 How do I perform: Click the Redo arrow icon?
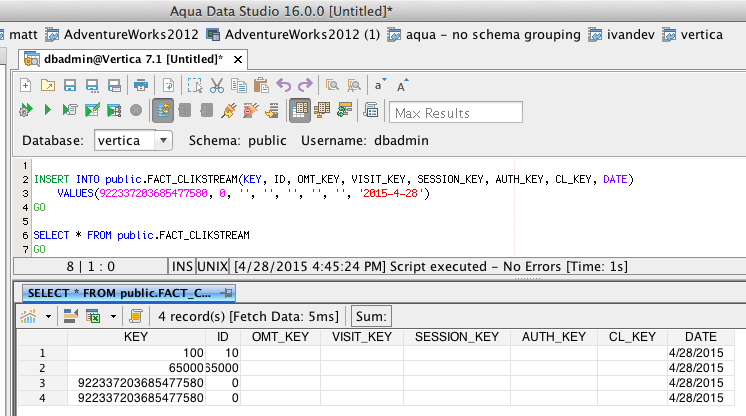coord(304,85)
